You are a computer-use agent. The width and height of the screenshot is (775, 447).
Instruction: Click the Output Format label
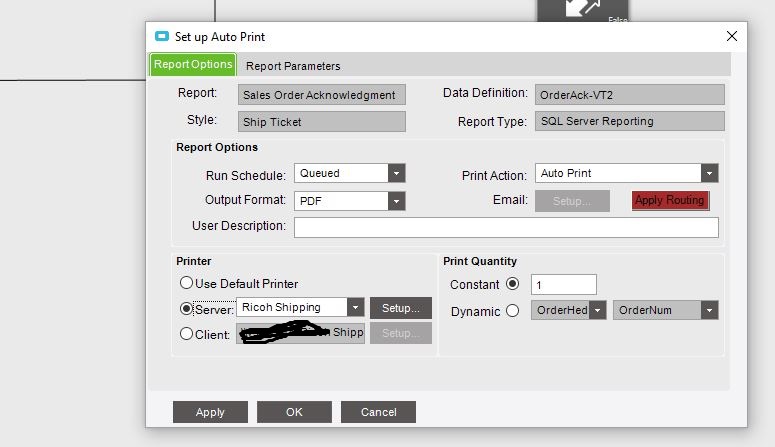click(x=245, y=200)
